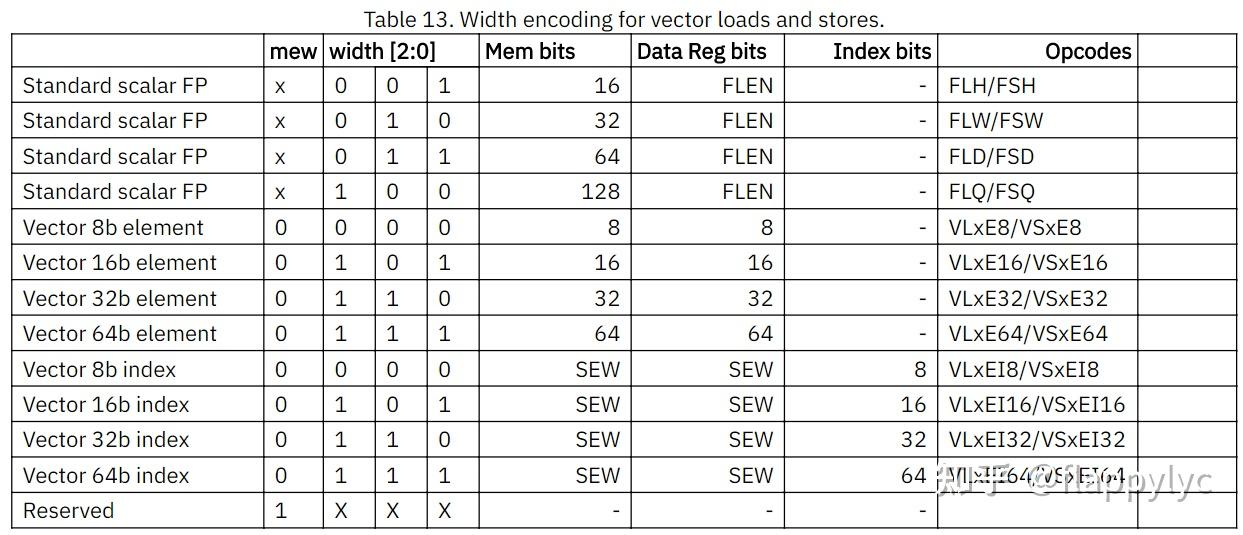Viewport: 1243px width, 535px height.
Task: Click the 128 Mem bits cell
Action: click(x=600, y=192)
